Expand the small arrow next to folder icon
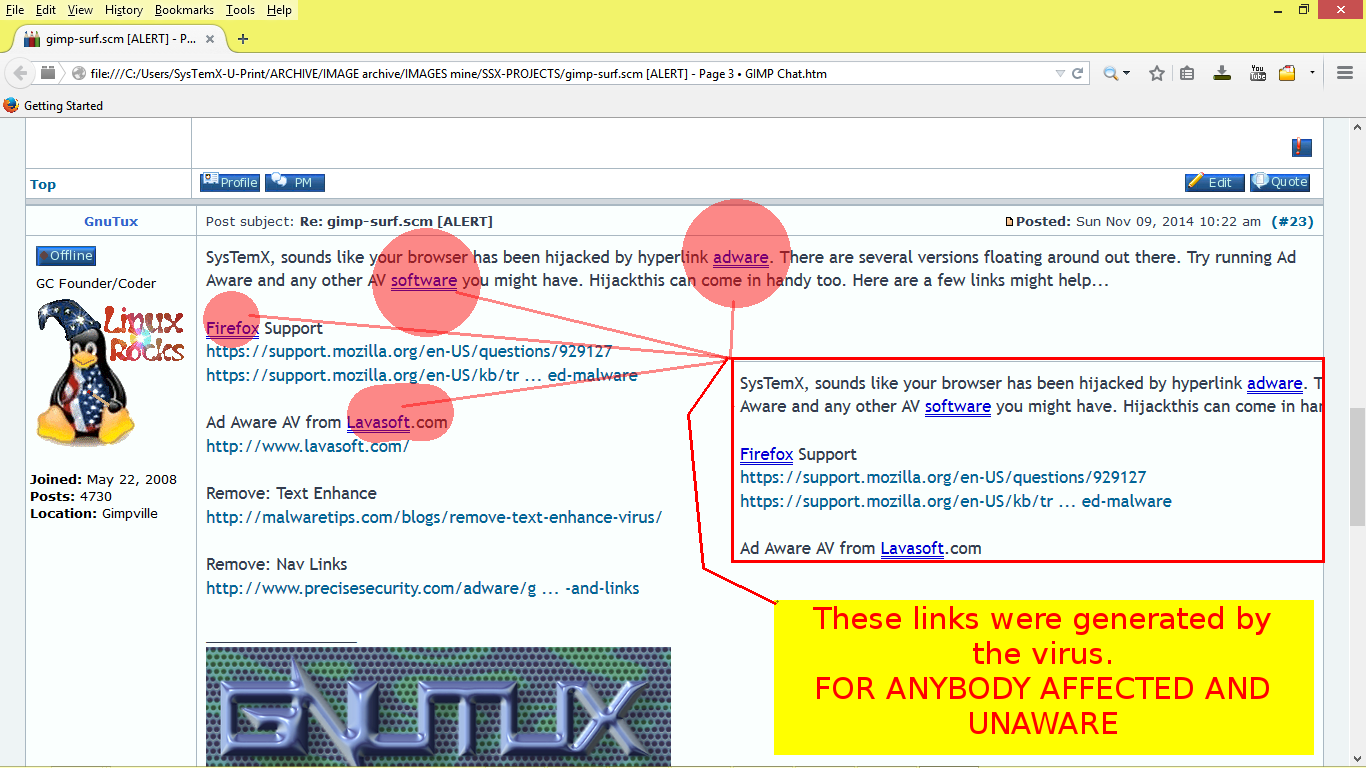Image resolution: width=1366 pixels, height=768 pixels. coord(1312,73)
